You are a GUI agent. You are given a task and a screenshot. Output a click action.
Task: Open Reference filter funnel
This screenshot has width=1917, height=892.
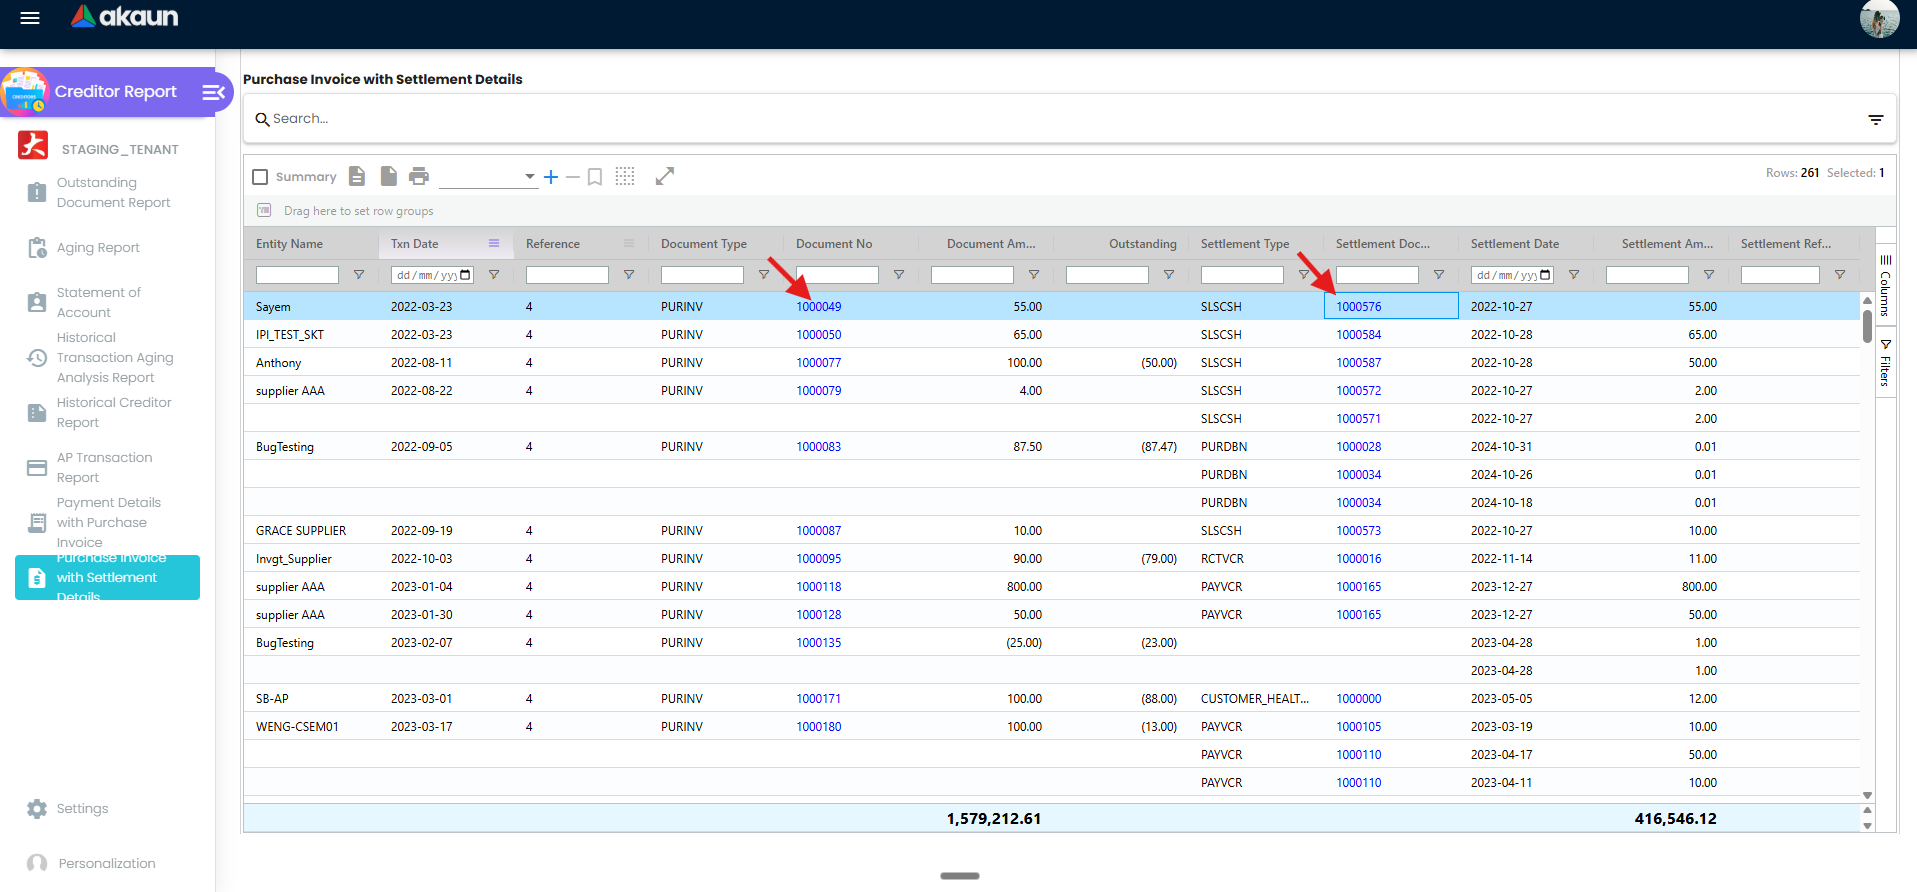[629, 275]
